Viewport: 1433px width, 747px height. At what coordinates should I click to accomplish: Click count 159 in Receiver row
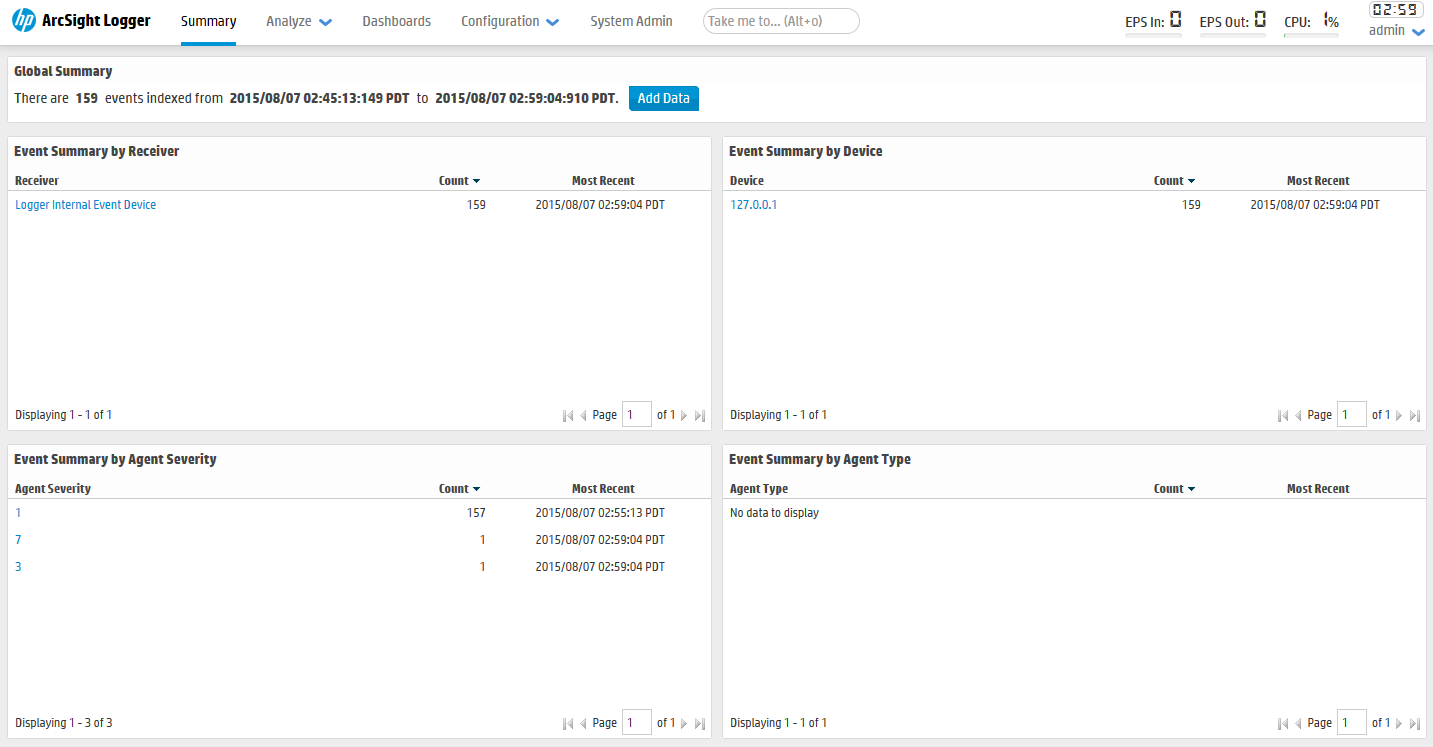[x=476, y=205]
